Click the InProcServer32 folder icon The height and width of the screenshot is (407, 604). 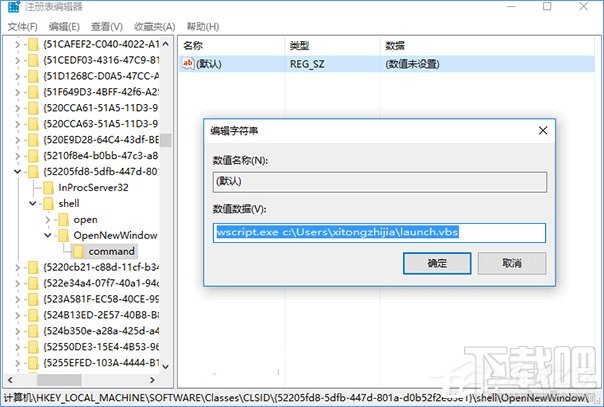pos(49,188)
